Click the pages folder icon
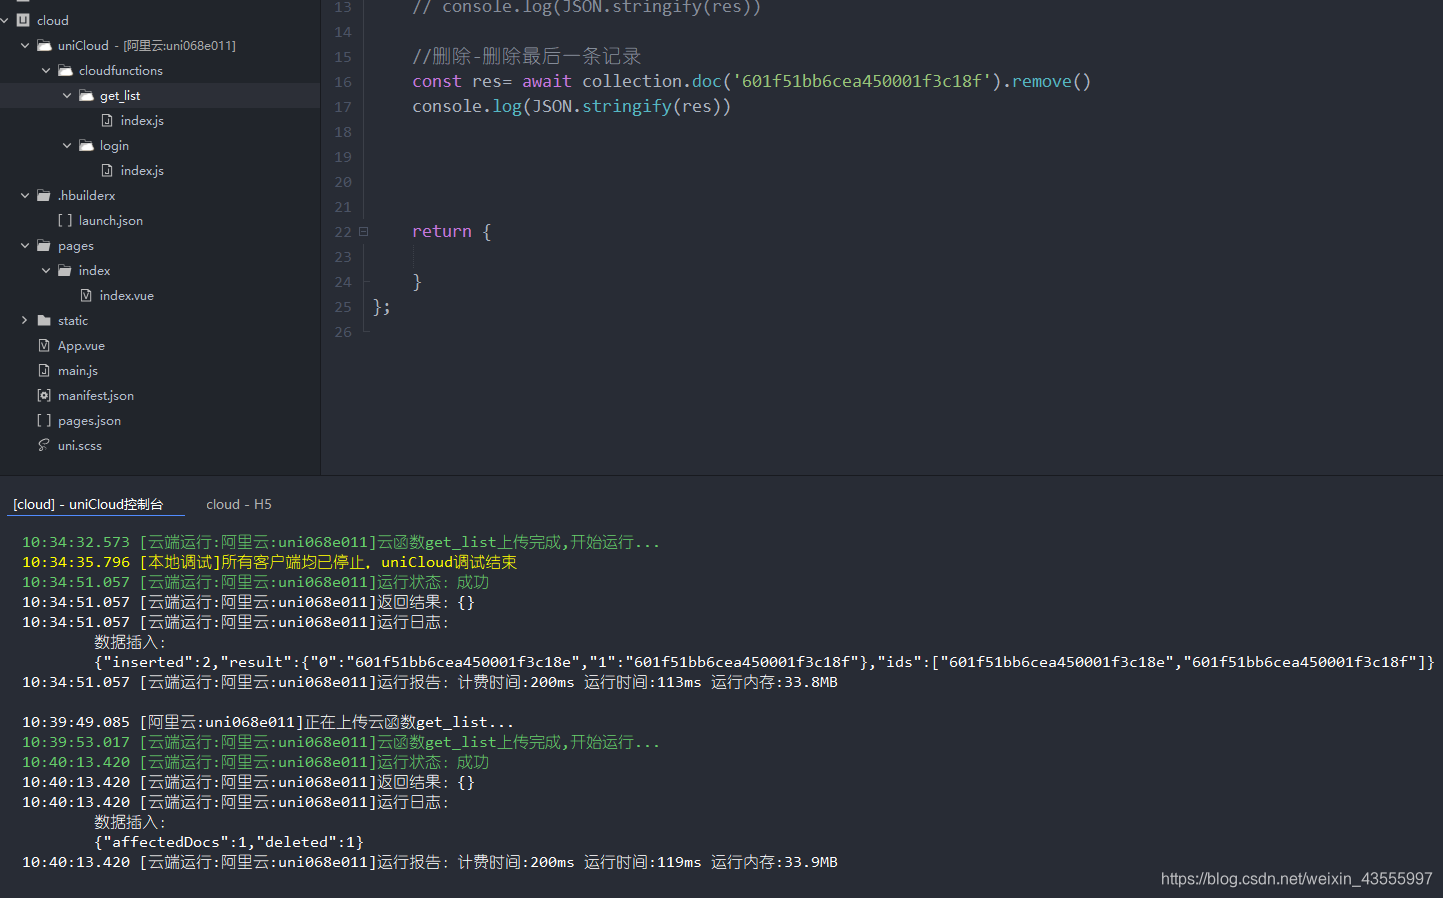Screen dimensions: 1443x898 click(44, 245)
